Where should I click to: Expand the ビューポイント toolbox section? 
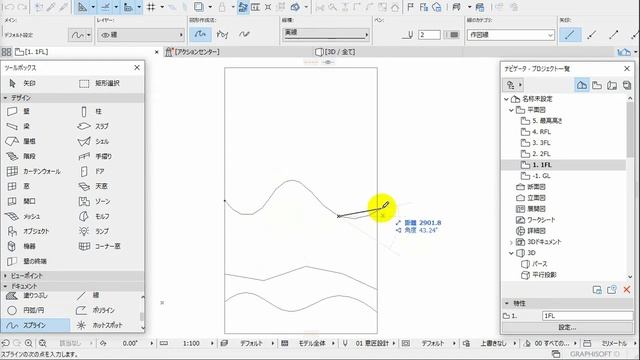tap(6, 276)
